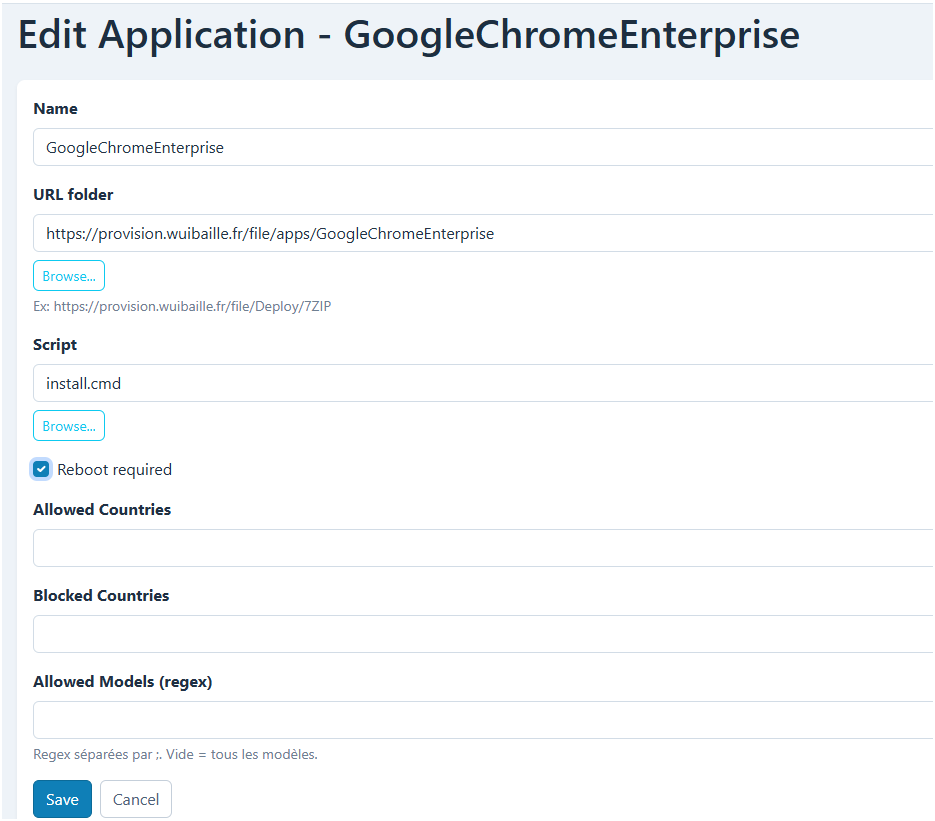Click the 'URL folder' field label

click(73, 194)
